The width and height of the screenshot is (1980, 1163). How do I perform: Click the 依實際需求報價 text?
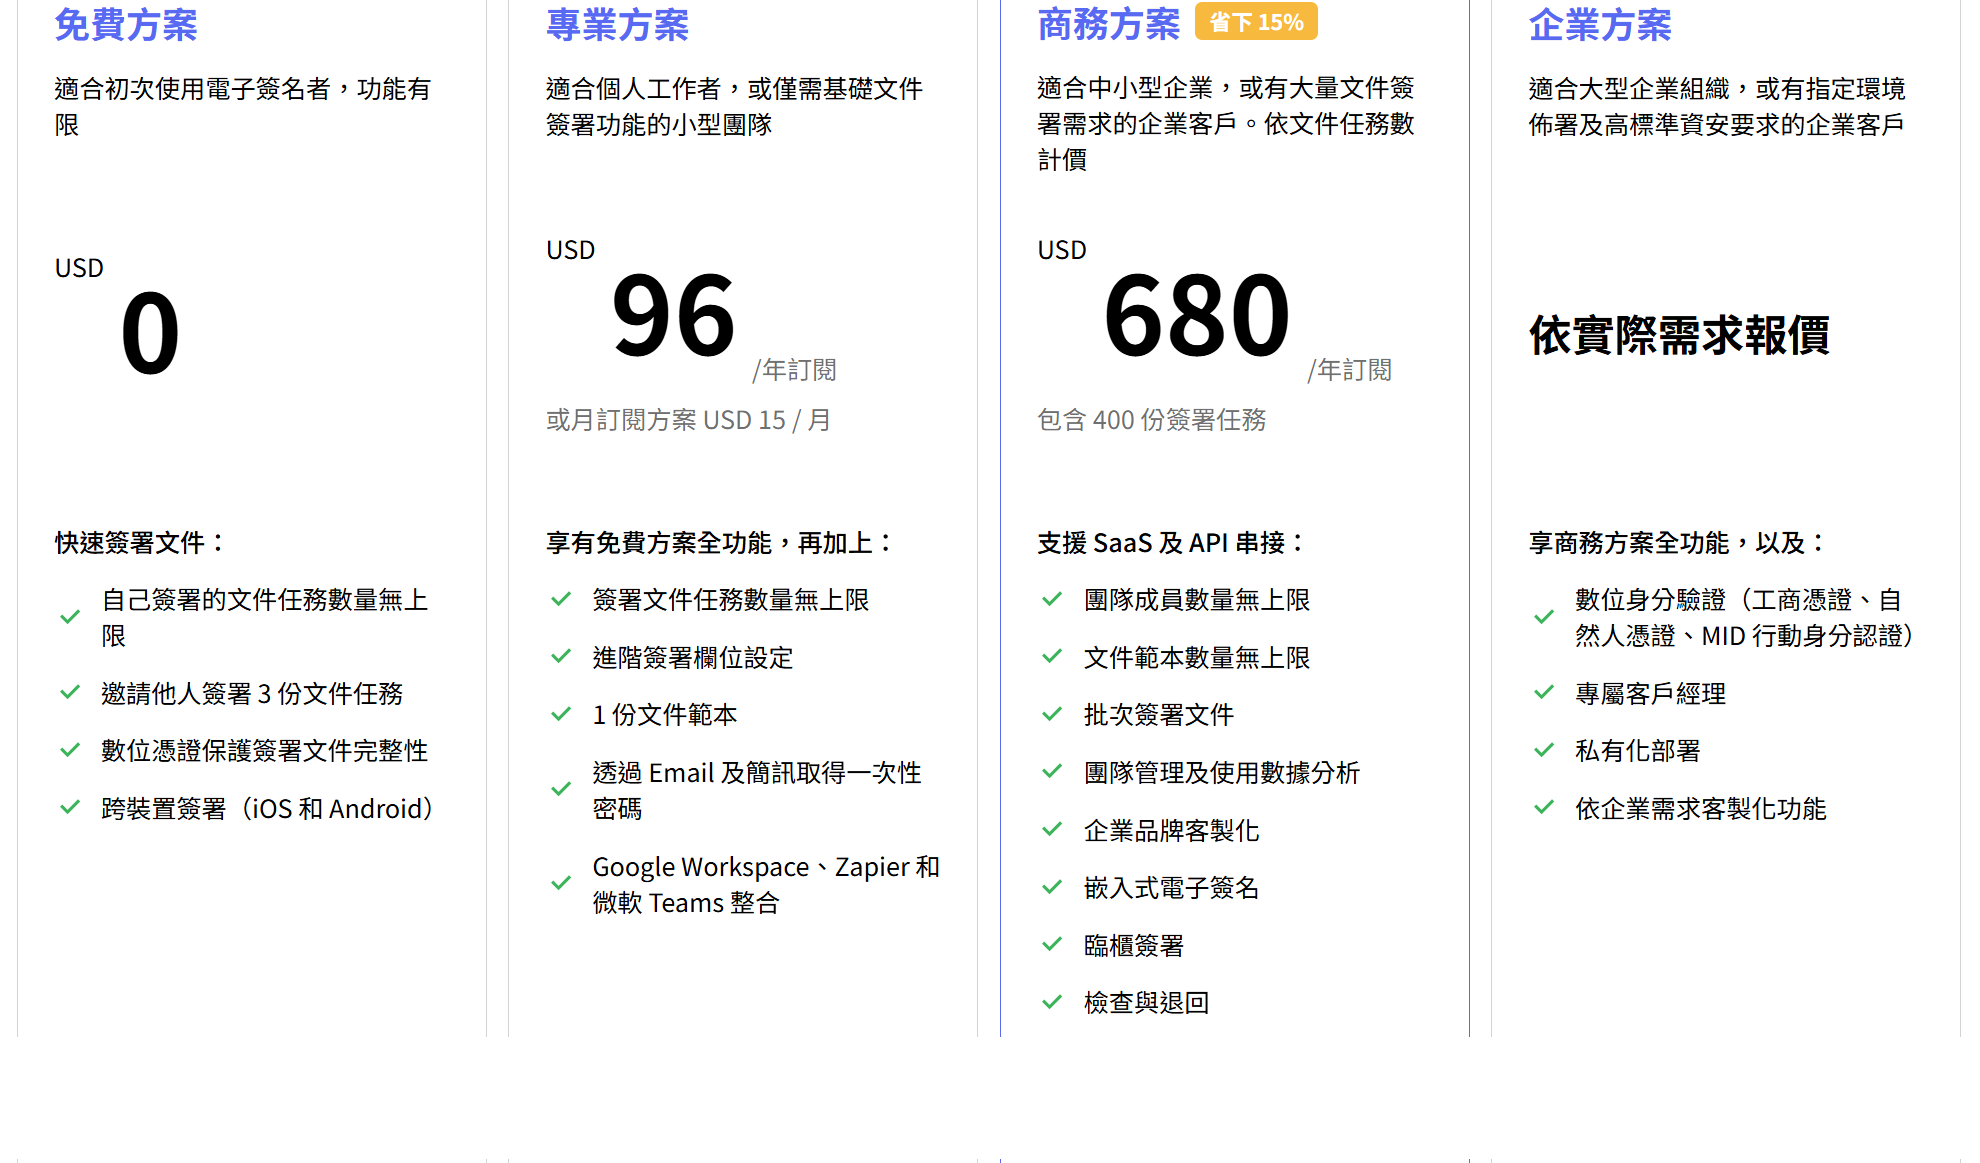coord(1679,335)
